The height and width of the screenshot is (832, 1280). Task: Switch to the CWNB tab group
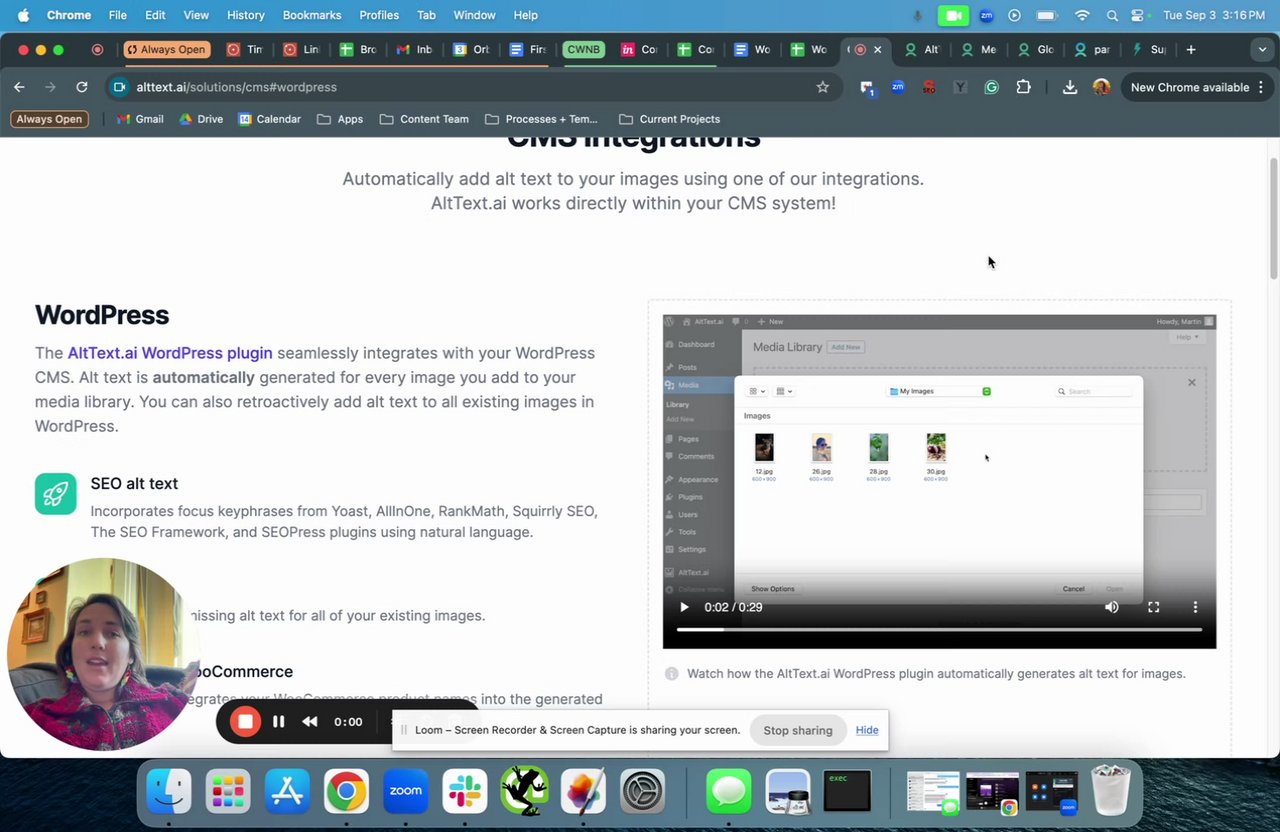583,49
